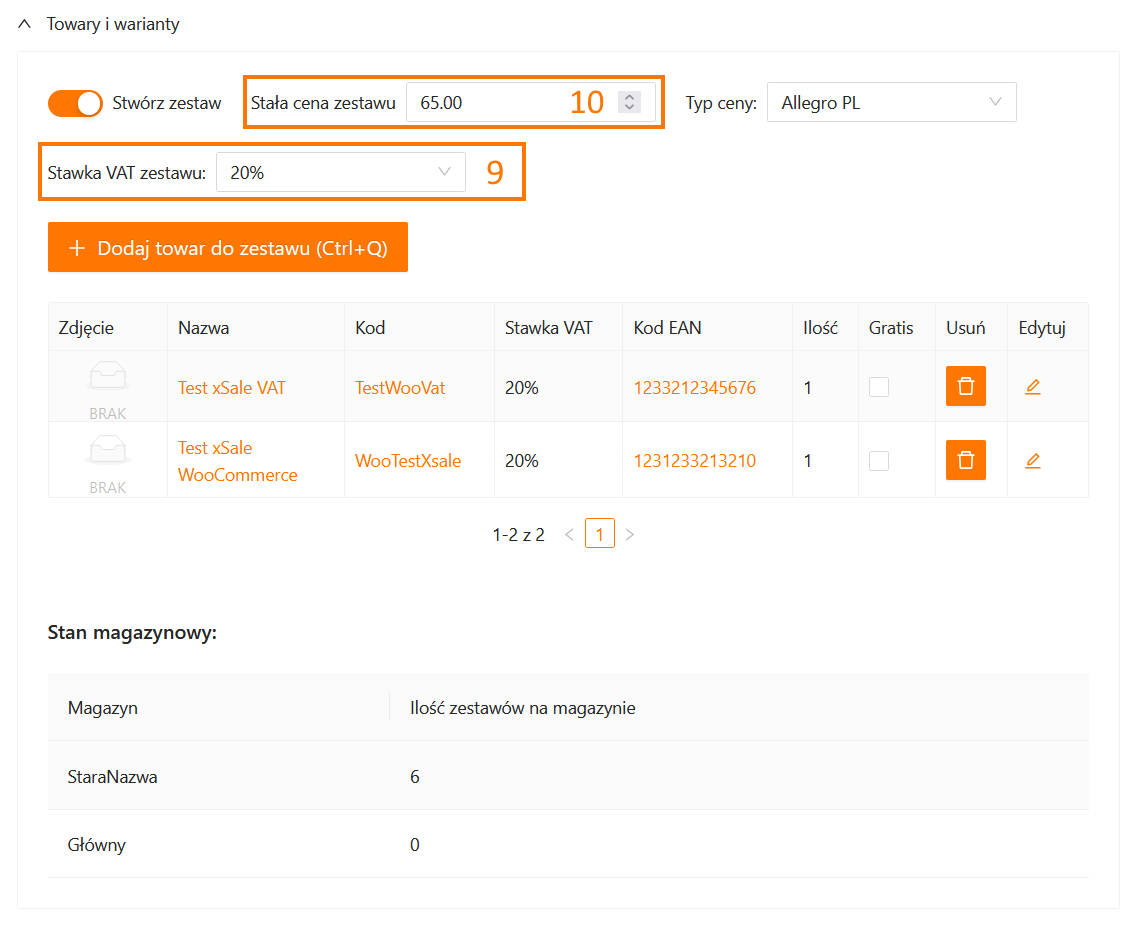Open EAN link 1231233213210

(x=694, y=461)
